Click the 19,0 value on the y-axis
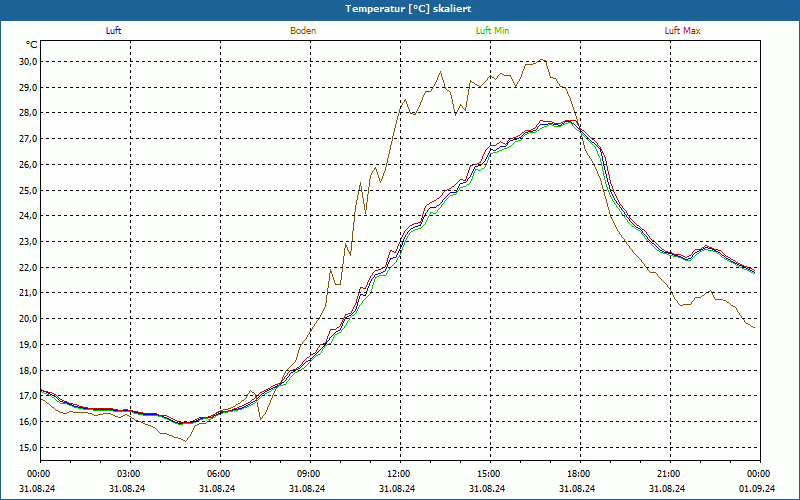Screen dimensions: 800x500 tap(29, 345)
